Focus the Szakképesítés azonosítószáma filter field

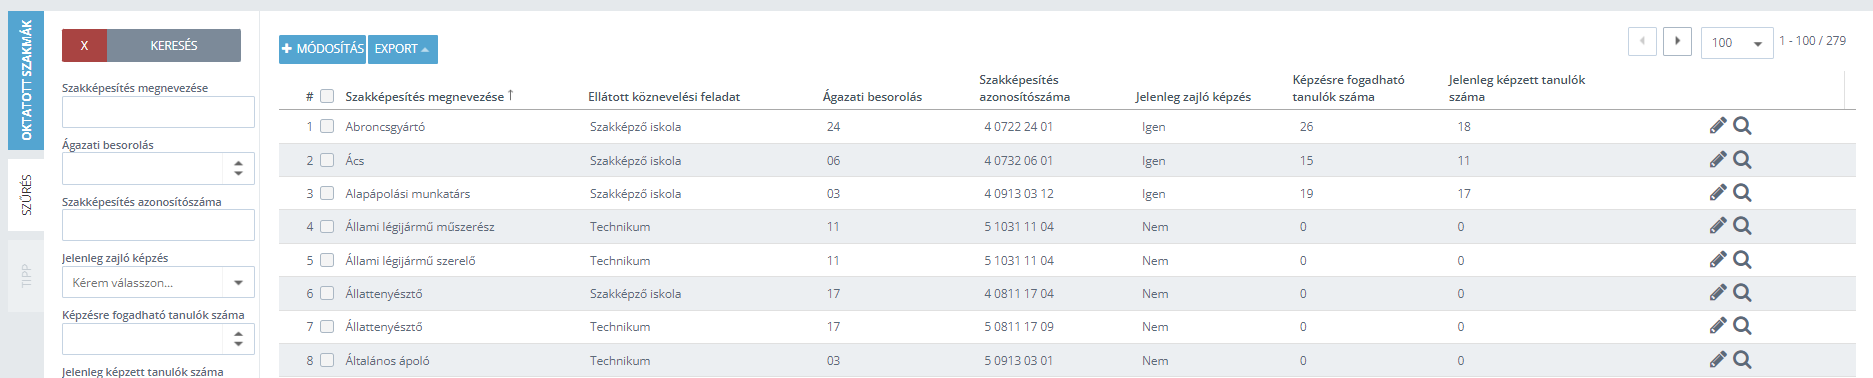[x=158, y=225]
